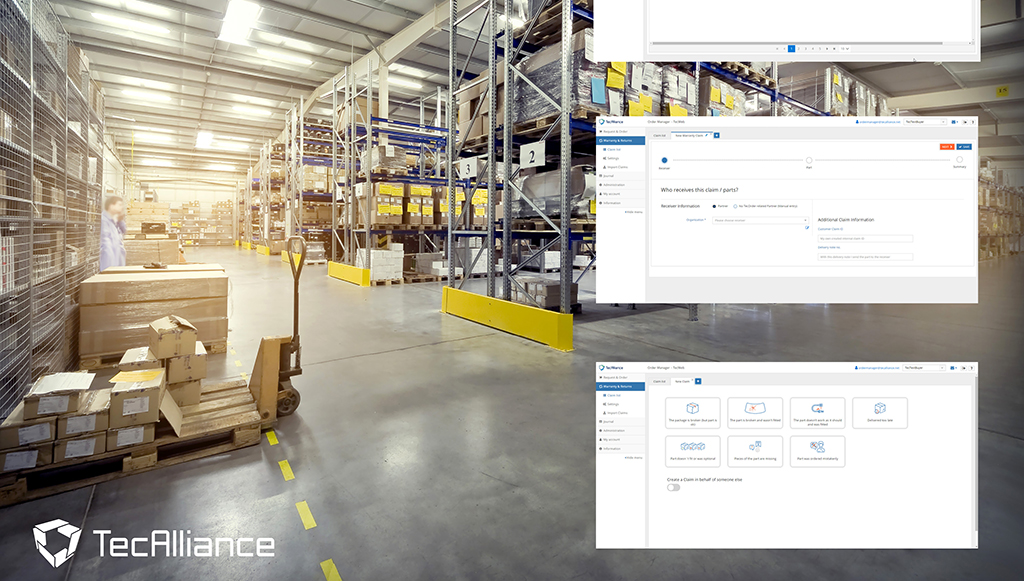Viewport: 1024px width, 581px height.
Task: Switch to the 'Claim list' tab in warranty form
Action: (x=659, y=134)
